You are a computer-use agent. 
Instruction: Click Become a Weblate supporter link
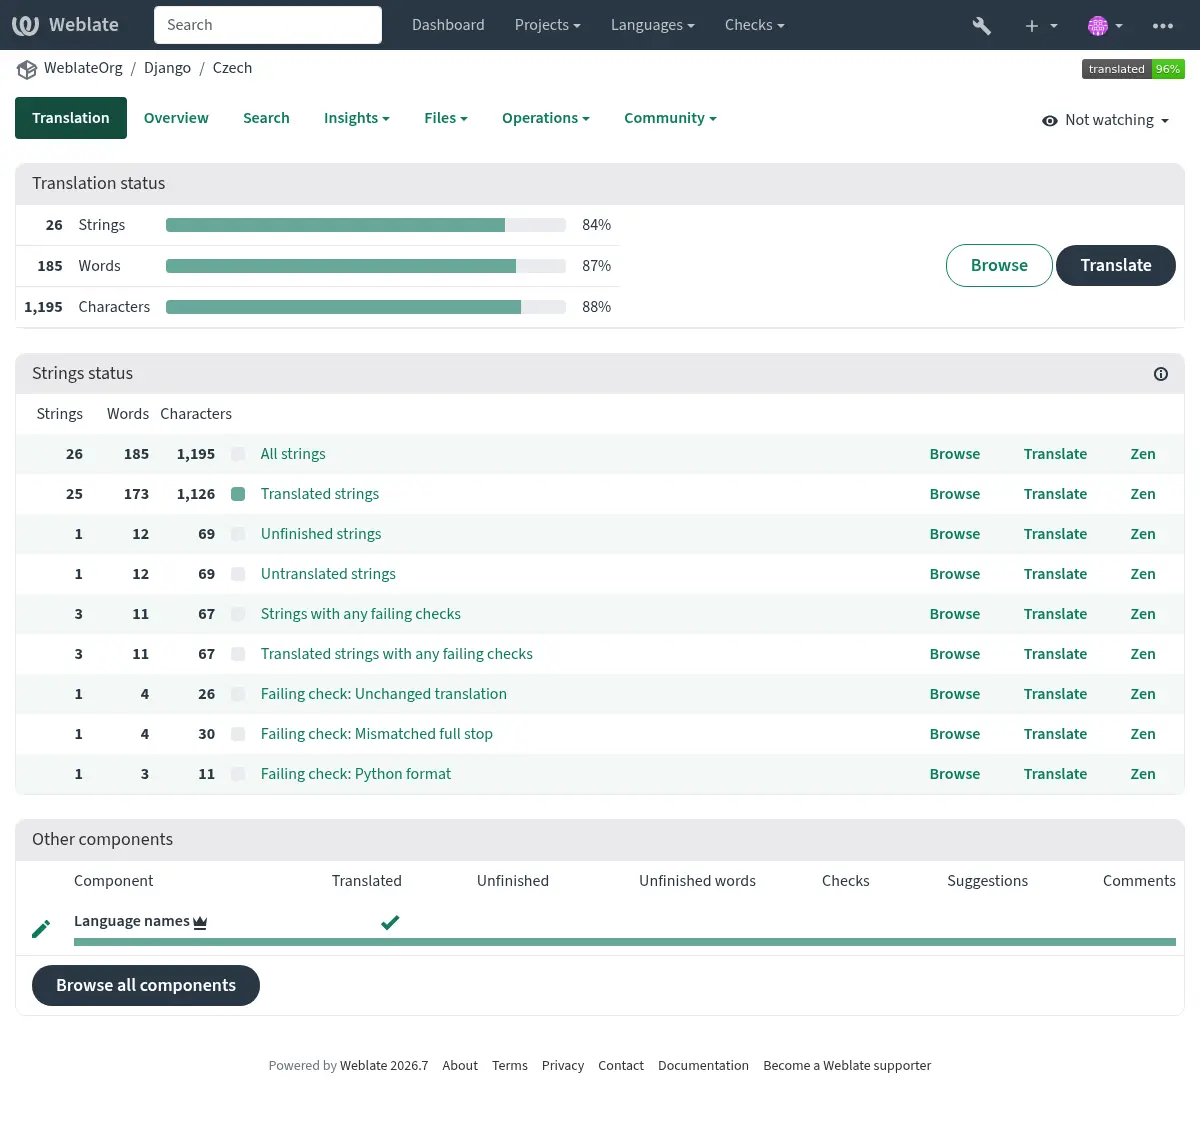coord(847,1066)
